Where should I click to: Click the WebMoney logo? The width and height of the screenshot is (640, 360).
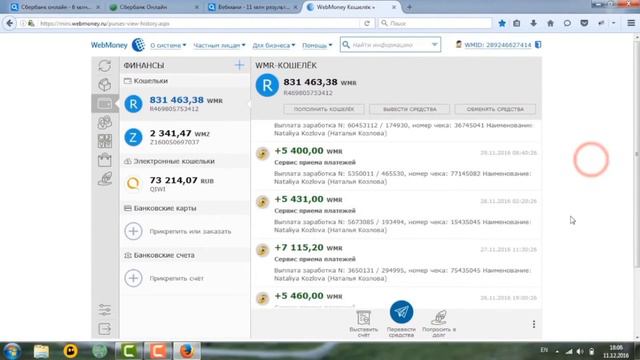118,45
